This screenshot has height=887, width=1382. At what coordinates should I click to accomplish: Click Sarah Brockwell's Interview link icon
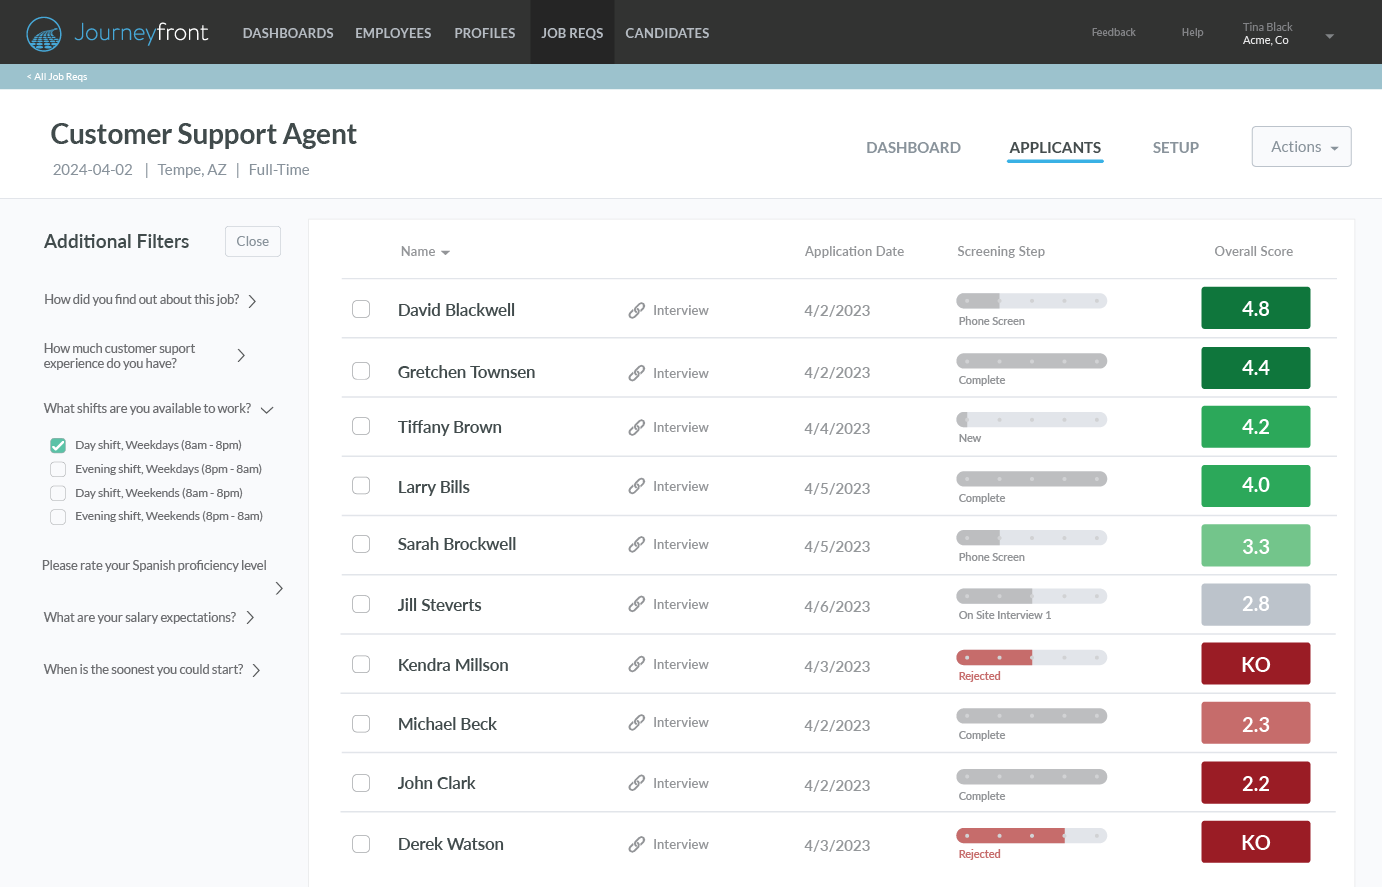tap(637, 545)
